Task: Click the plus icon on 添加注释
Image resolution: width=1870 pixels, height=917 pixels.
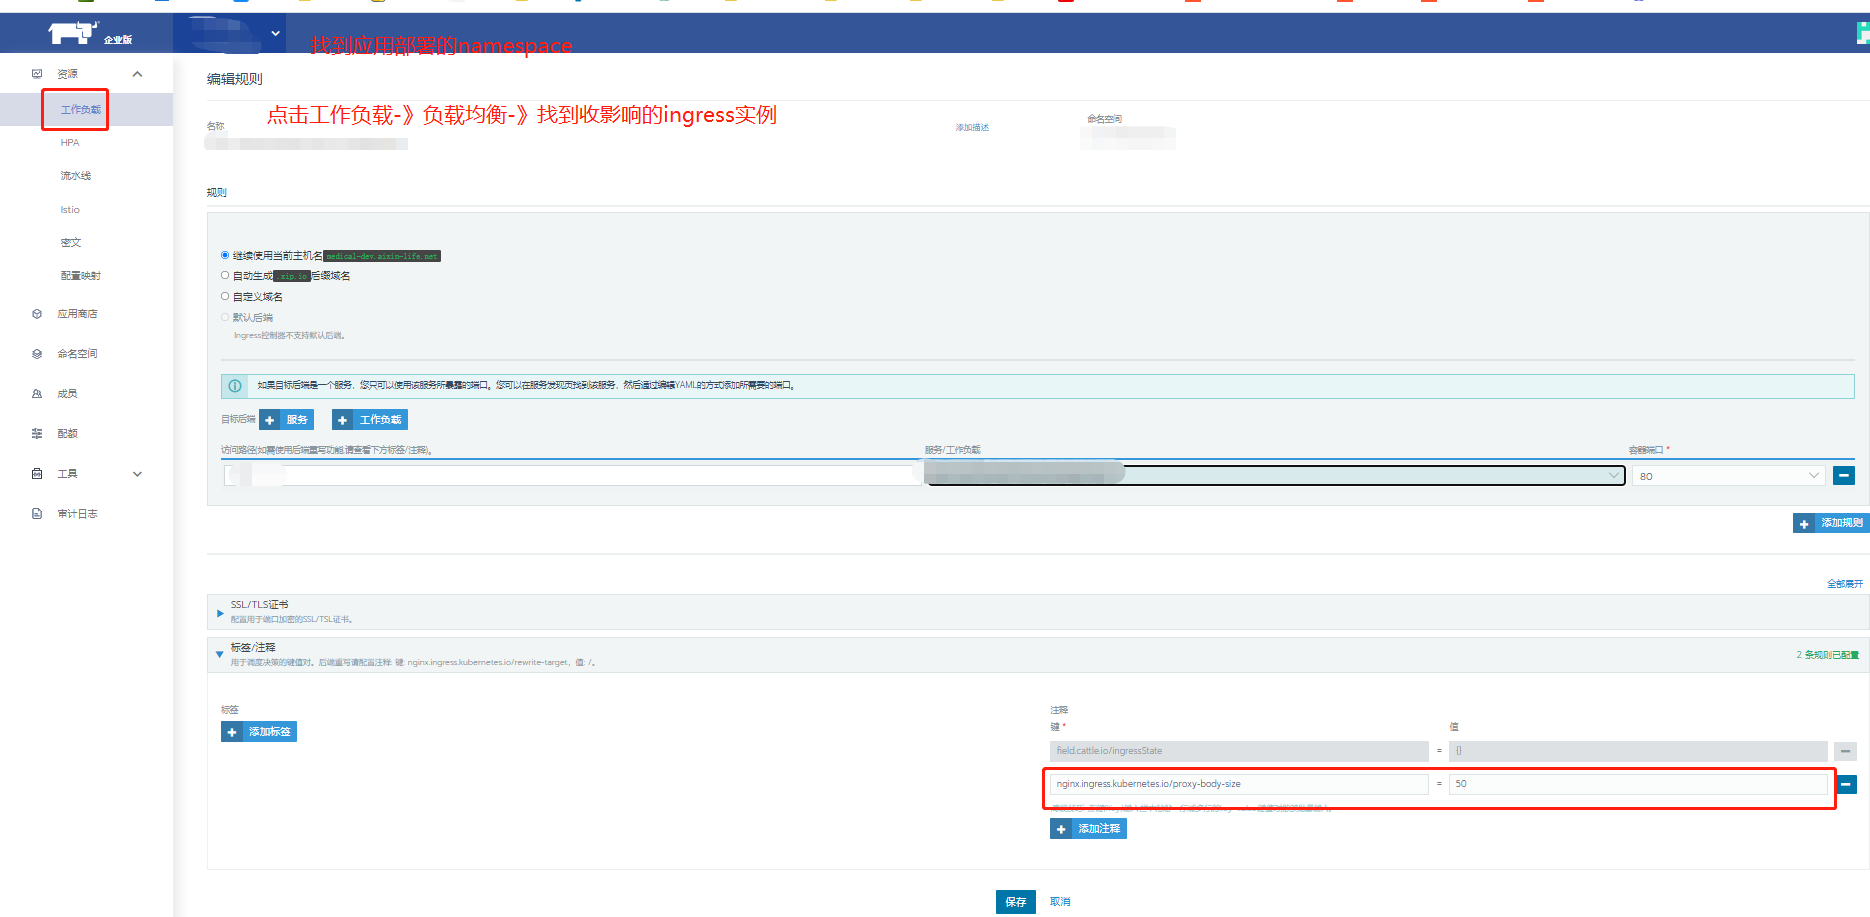Action: (1061, 828)
